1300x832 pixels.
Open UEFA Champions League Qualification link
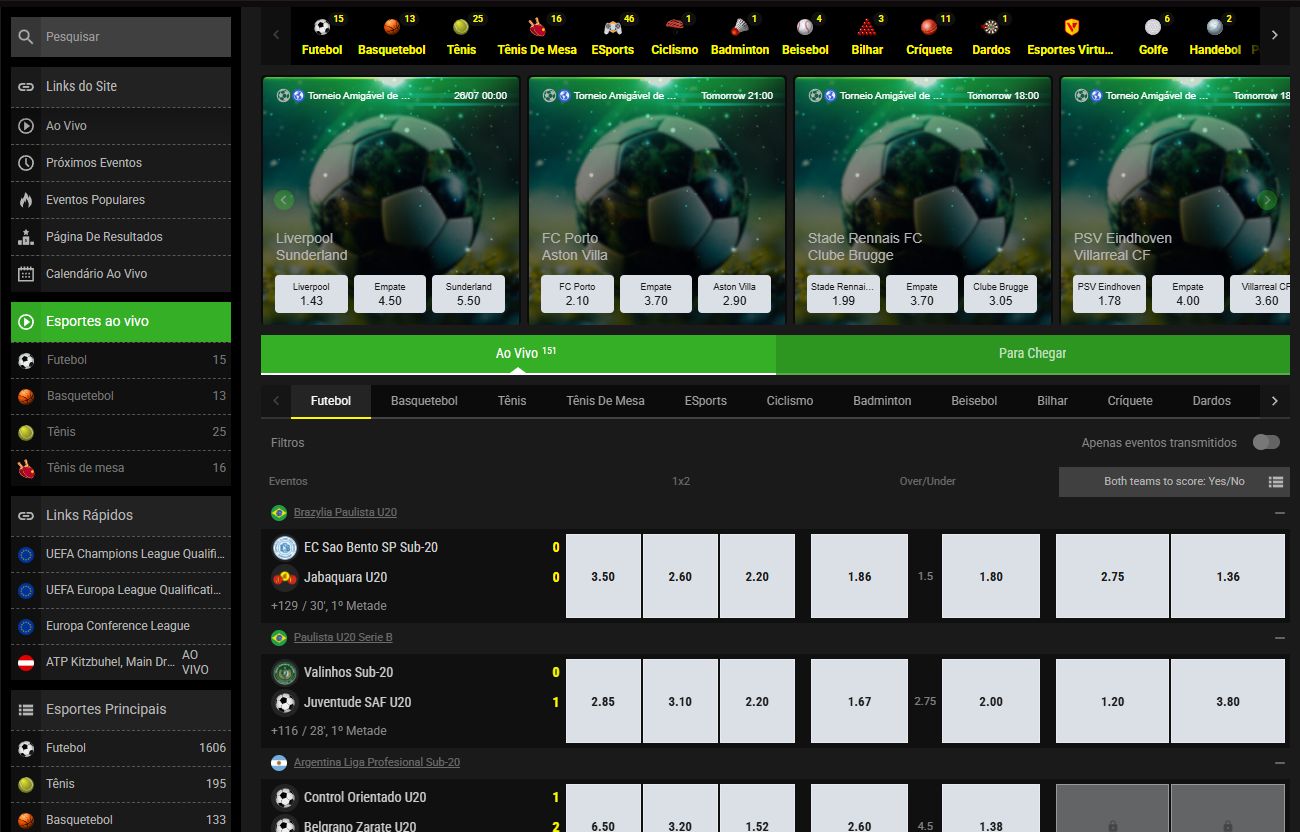121,554
